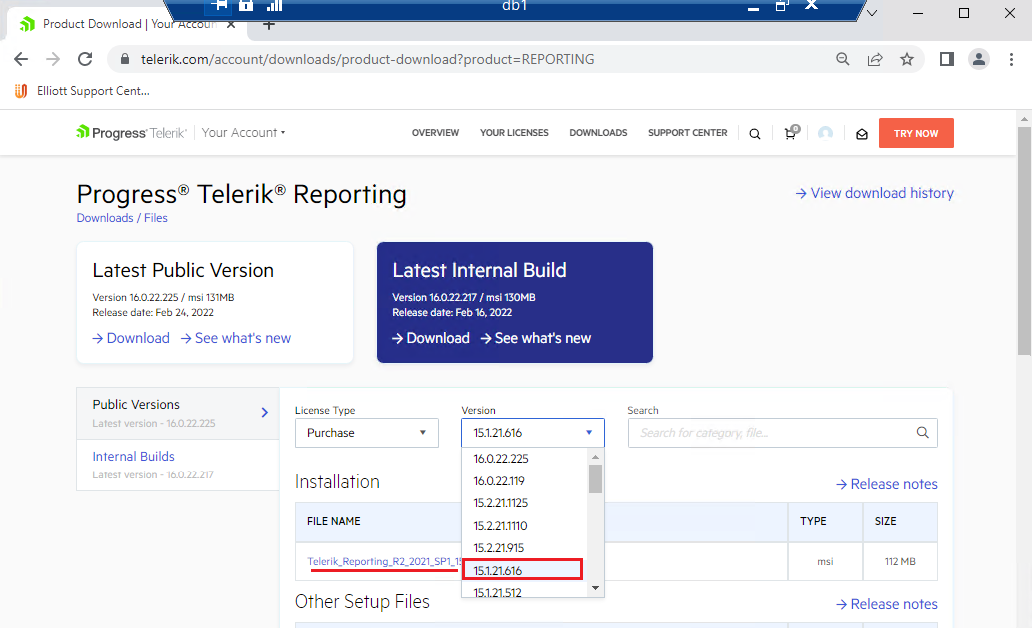Download the Latest Internal Build
The height and width of the screenshot is (628, 1032).
[x=431, y=338]
